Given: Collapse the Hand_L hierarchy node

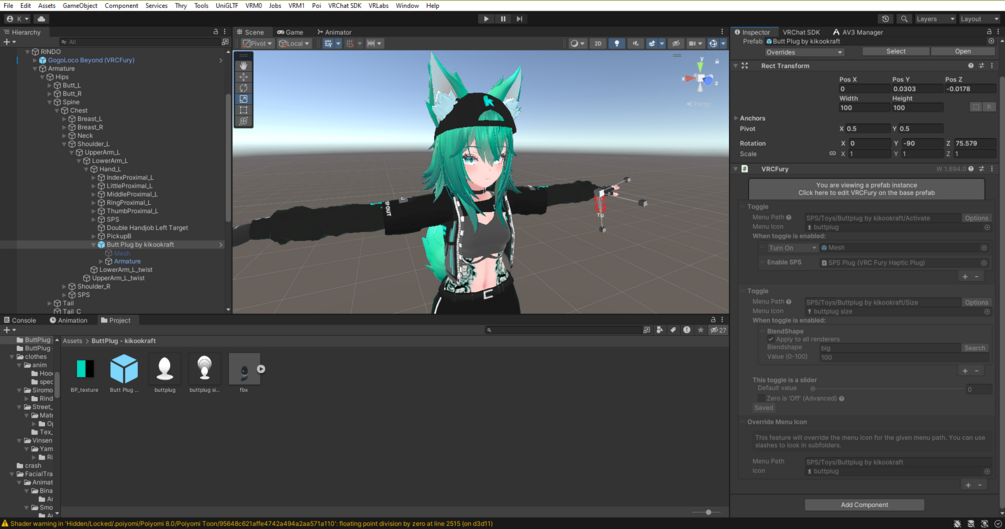Looking at the screenshot, I should point(86,169).
